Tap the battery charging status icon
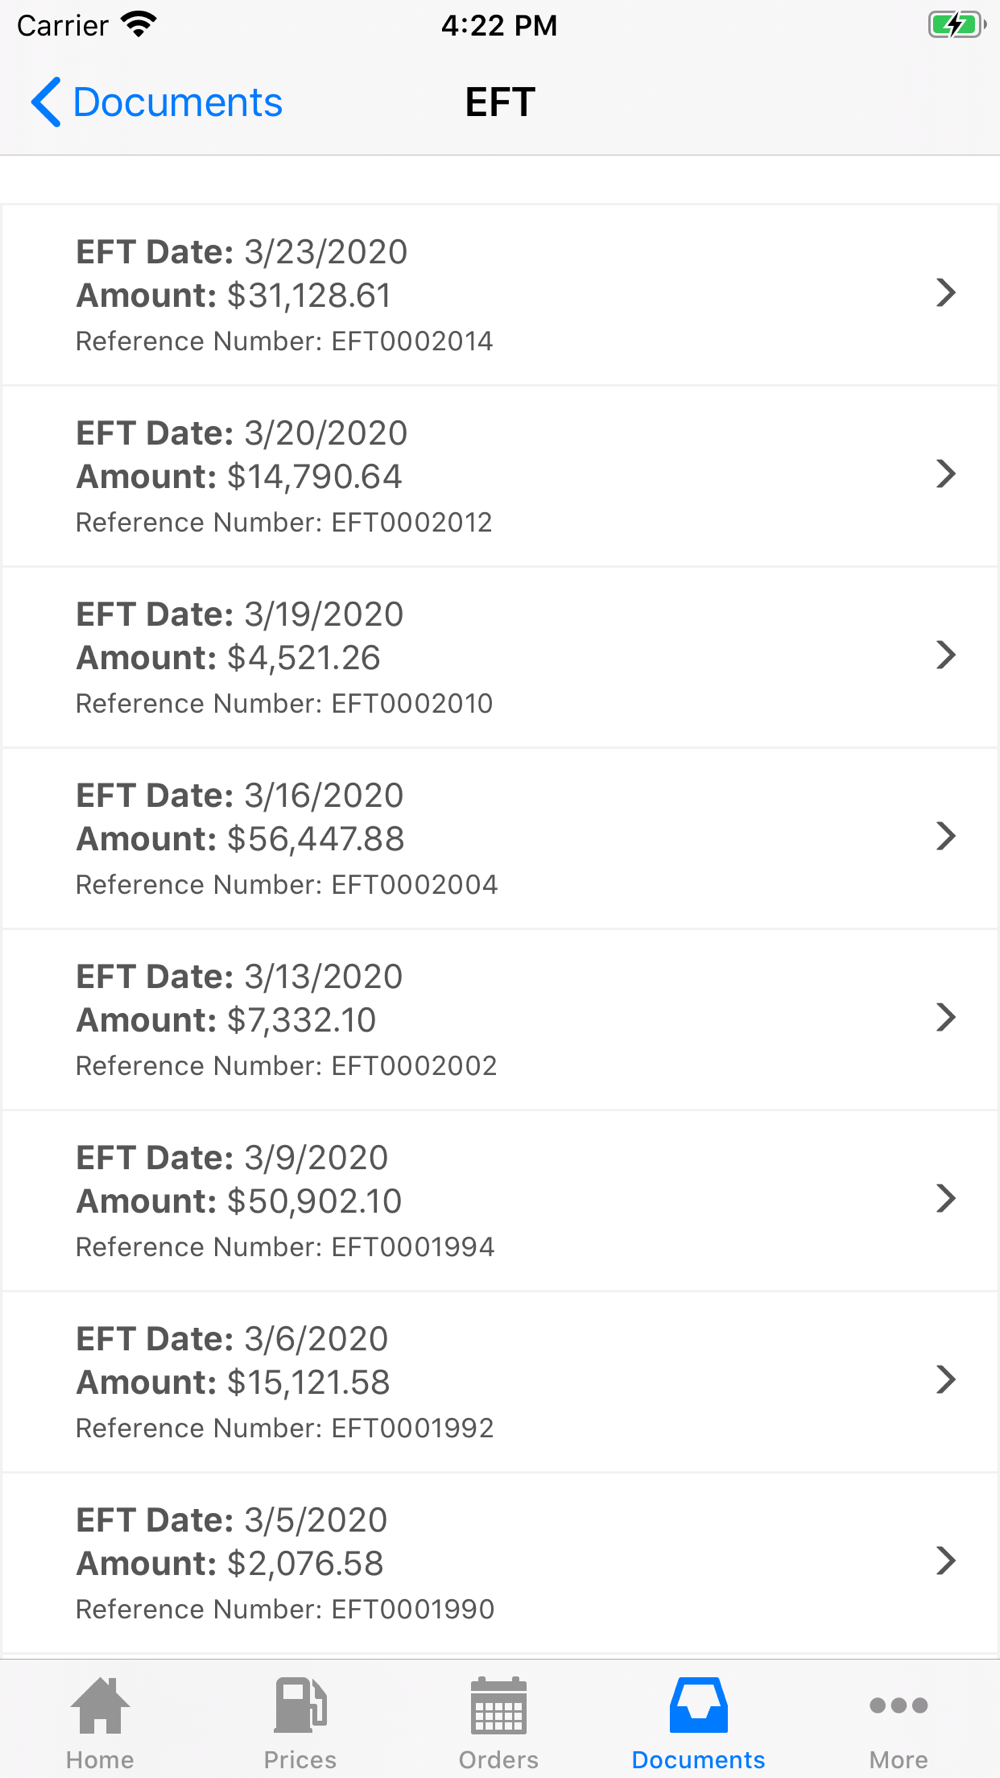Screen dimensions: 1000x1778 click(957, 25)
